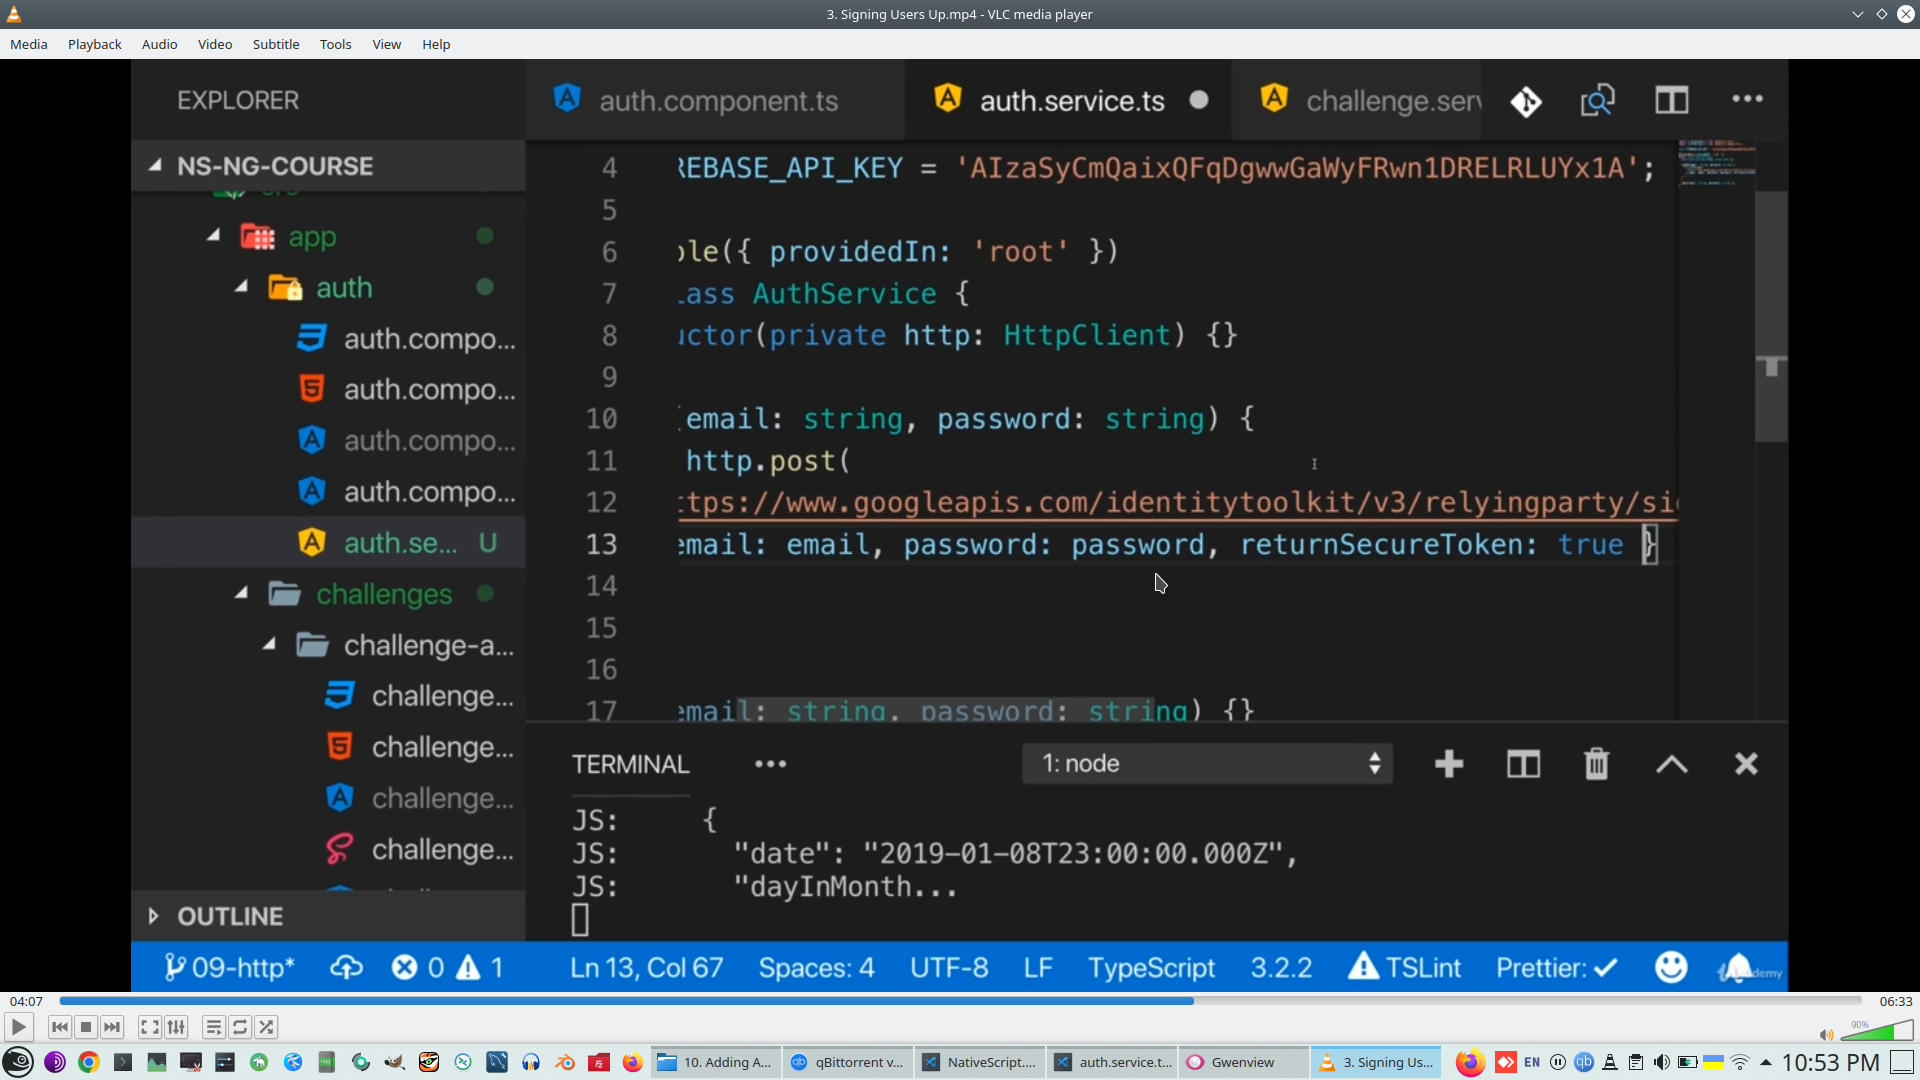Mute audio via speaker icon
The width and height of the screenshot is (1920, 1080).
click(1826, 1035)
